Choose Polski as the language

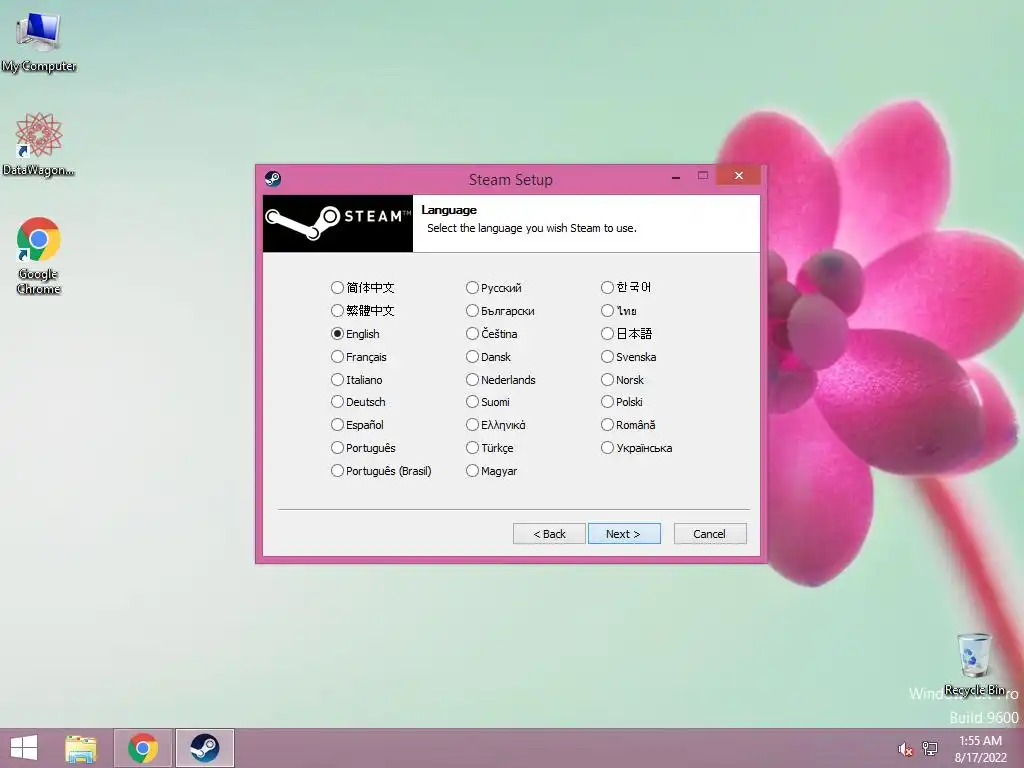pyautogui.click(x=622, y=402)
